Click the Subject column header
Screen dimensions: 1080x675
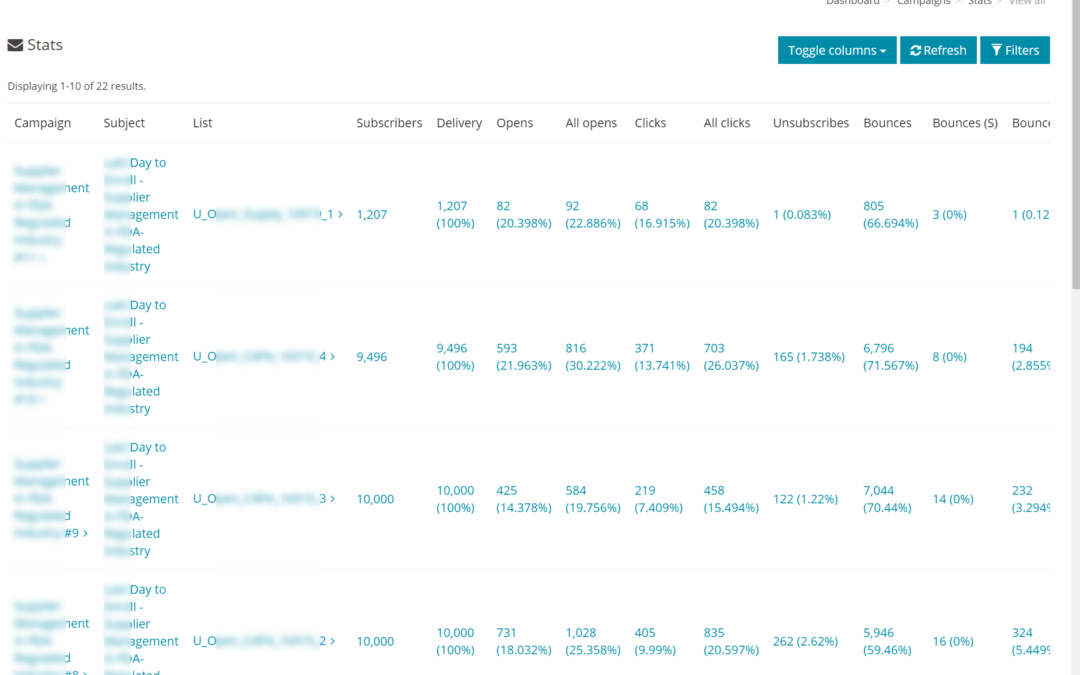[124, 123]
